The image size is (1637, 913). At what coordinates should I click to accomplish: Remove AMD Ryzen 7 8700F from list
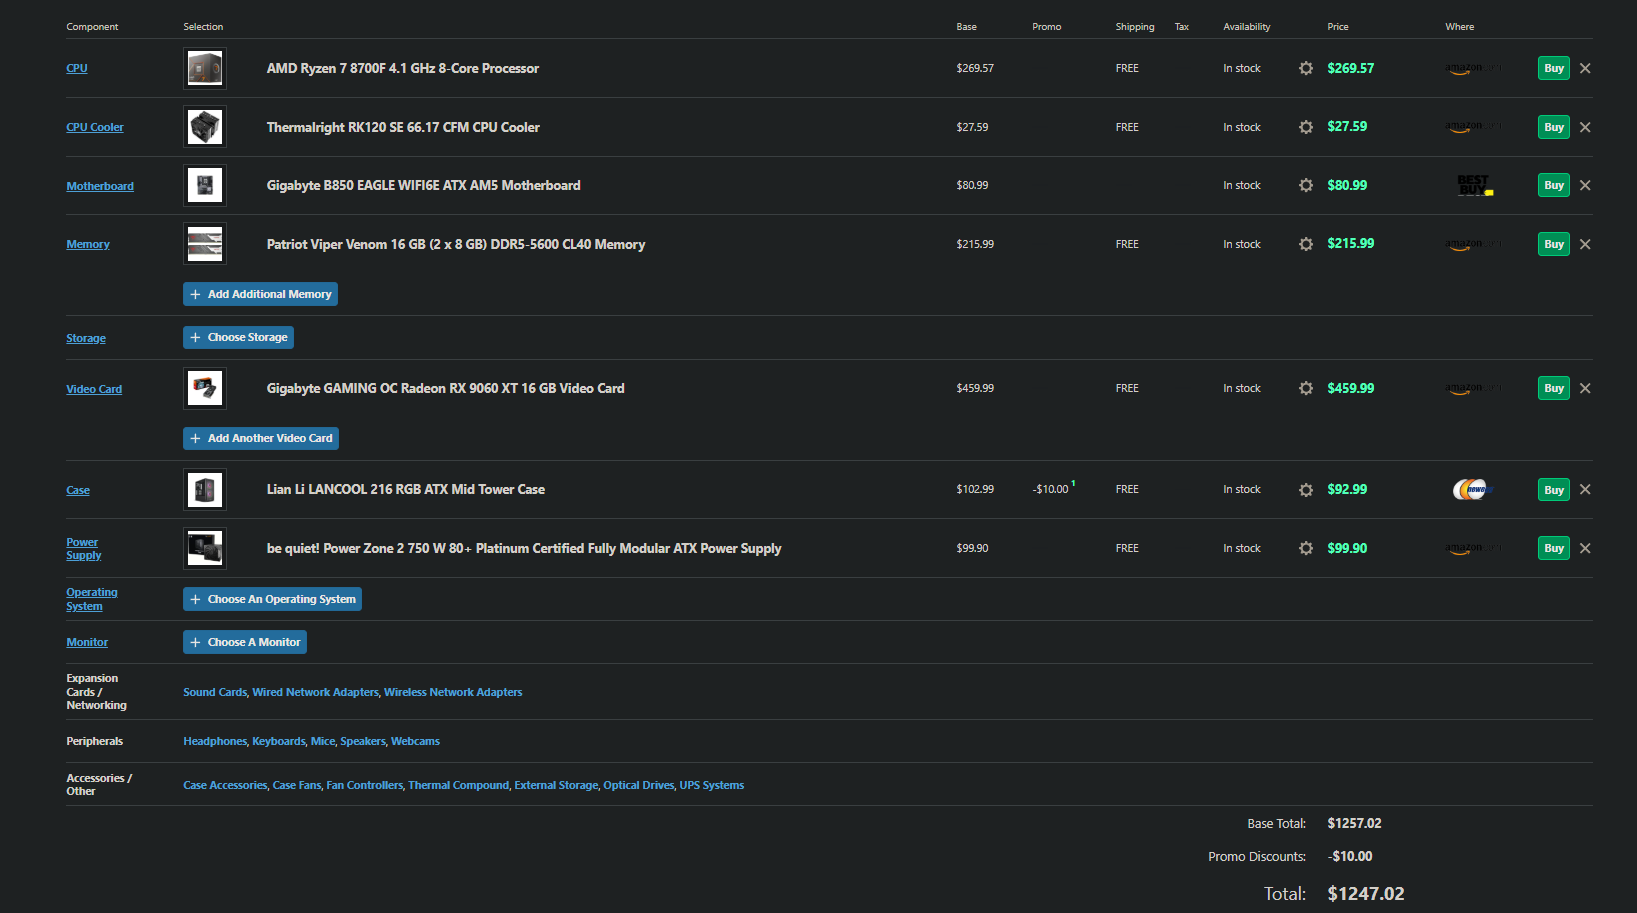pos(1585,68)
